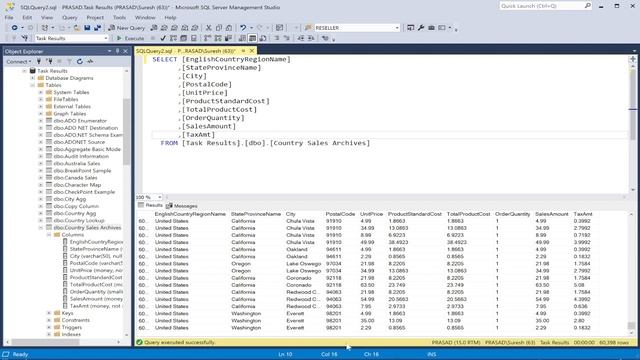Open the Window menu

pyautogui.click(x=145, y=18)
